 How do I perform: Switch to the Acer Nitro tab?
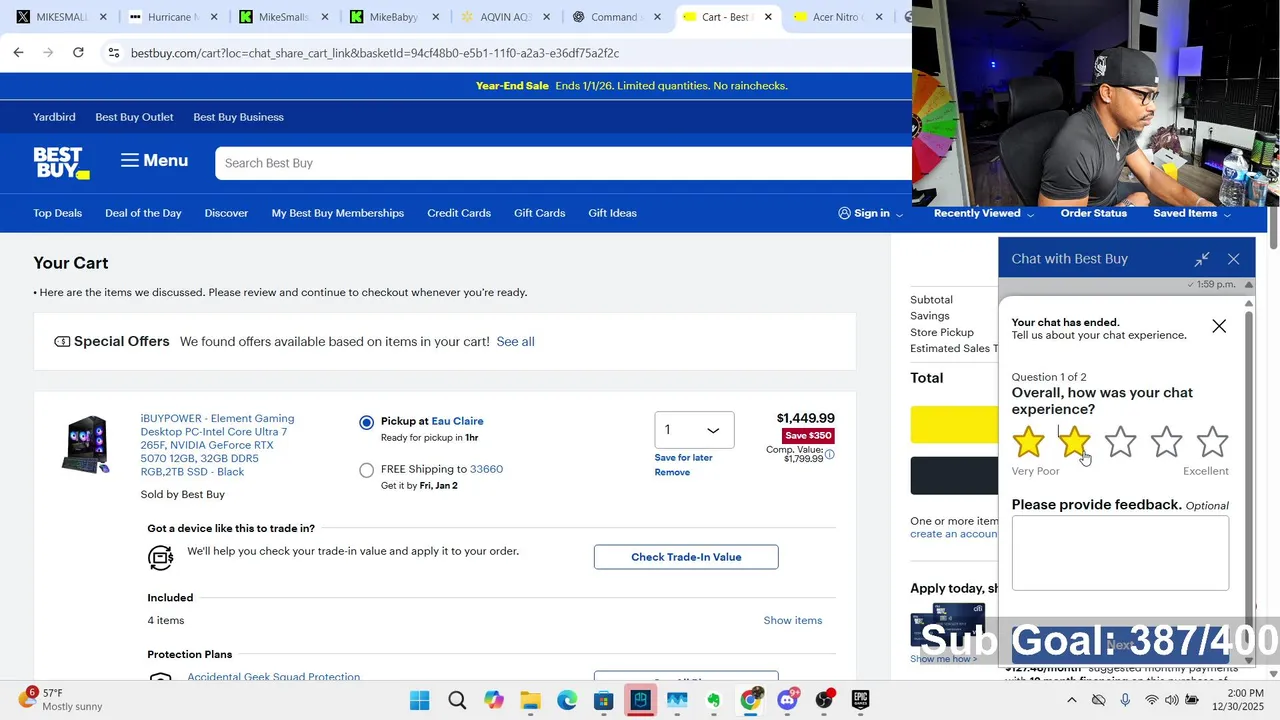pyautogui.click(x=836, y=17)
